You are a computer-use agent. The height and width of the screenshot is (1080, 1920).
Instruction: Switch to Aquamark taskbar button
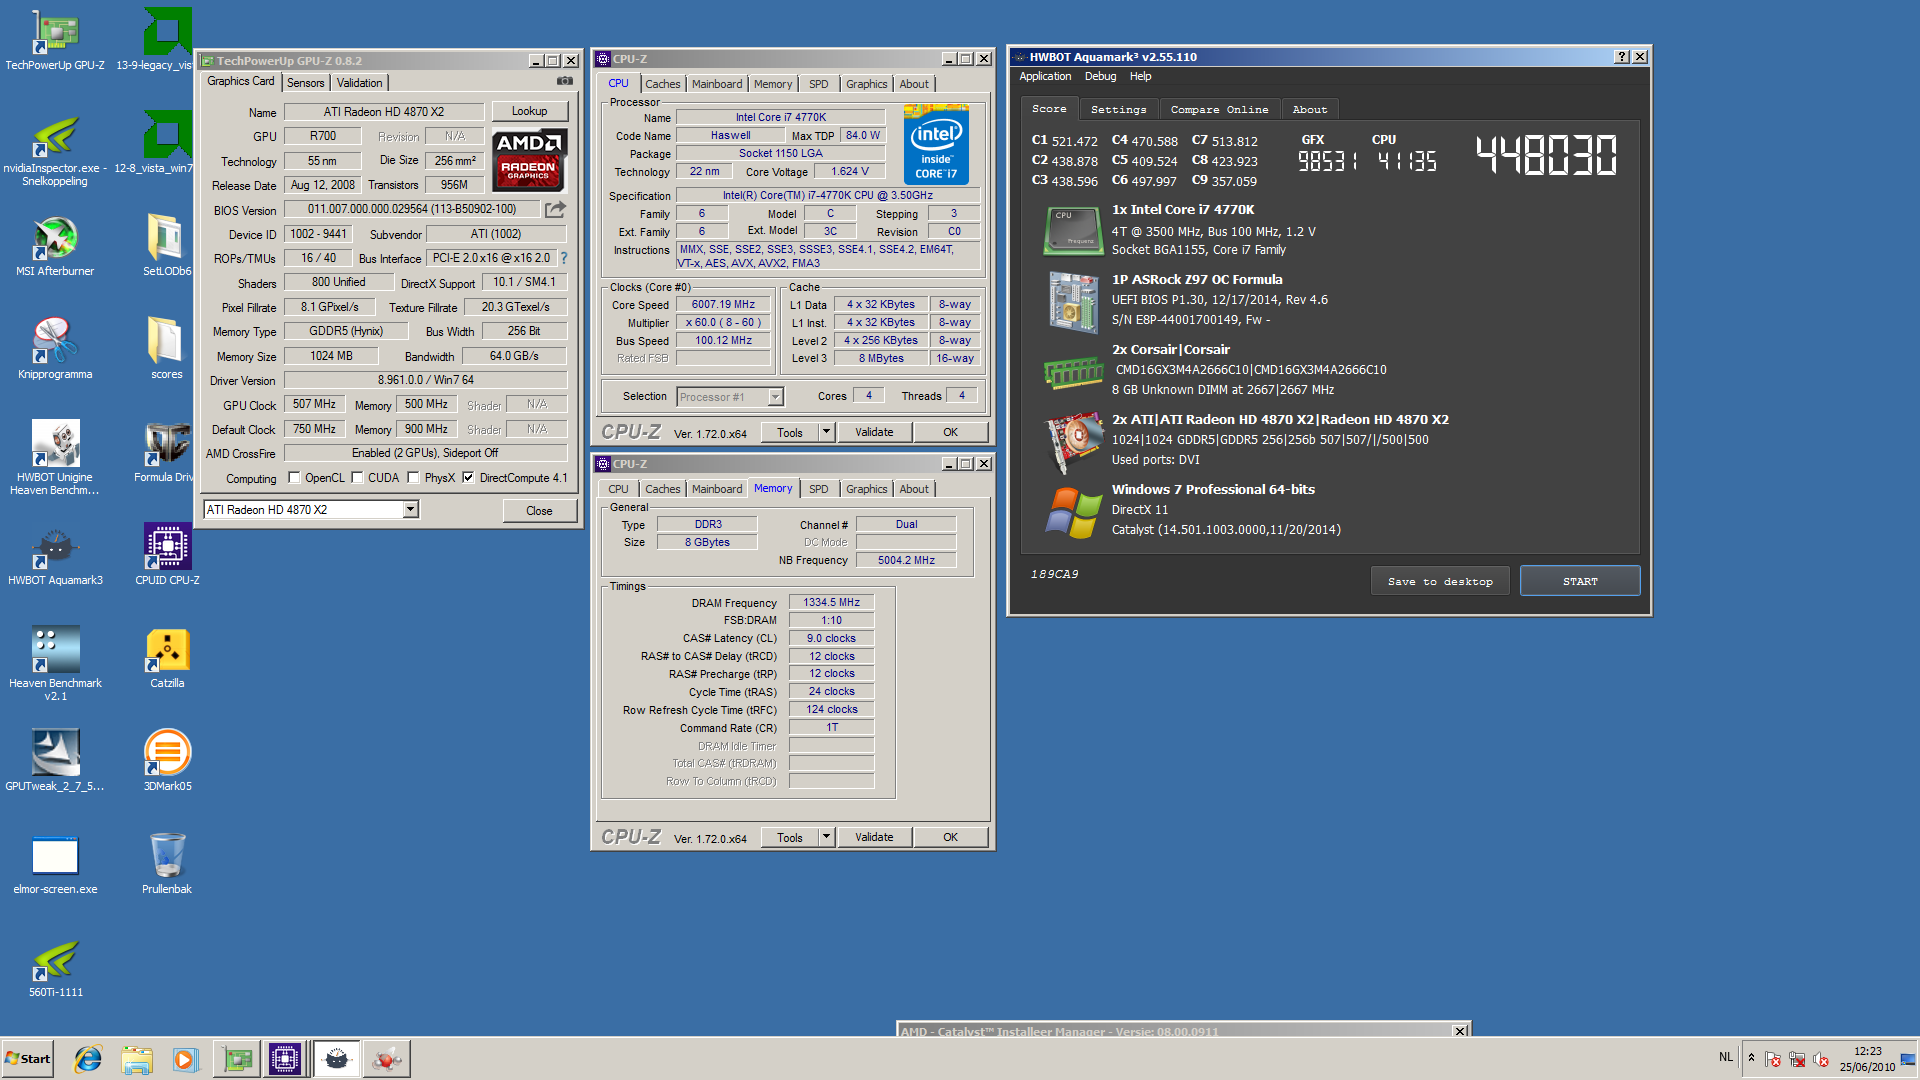337,1059
